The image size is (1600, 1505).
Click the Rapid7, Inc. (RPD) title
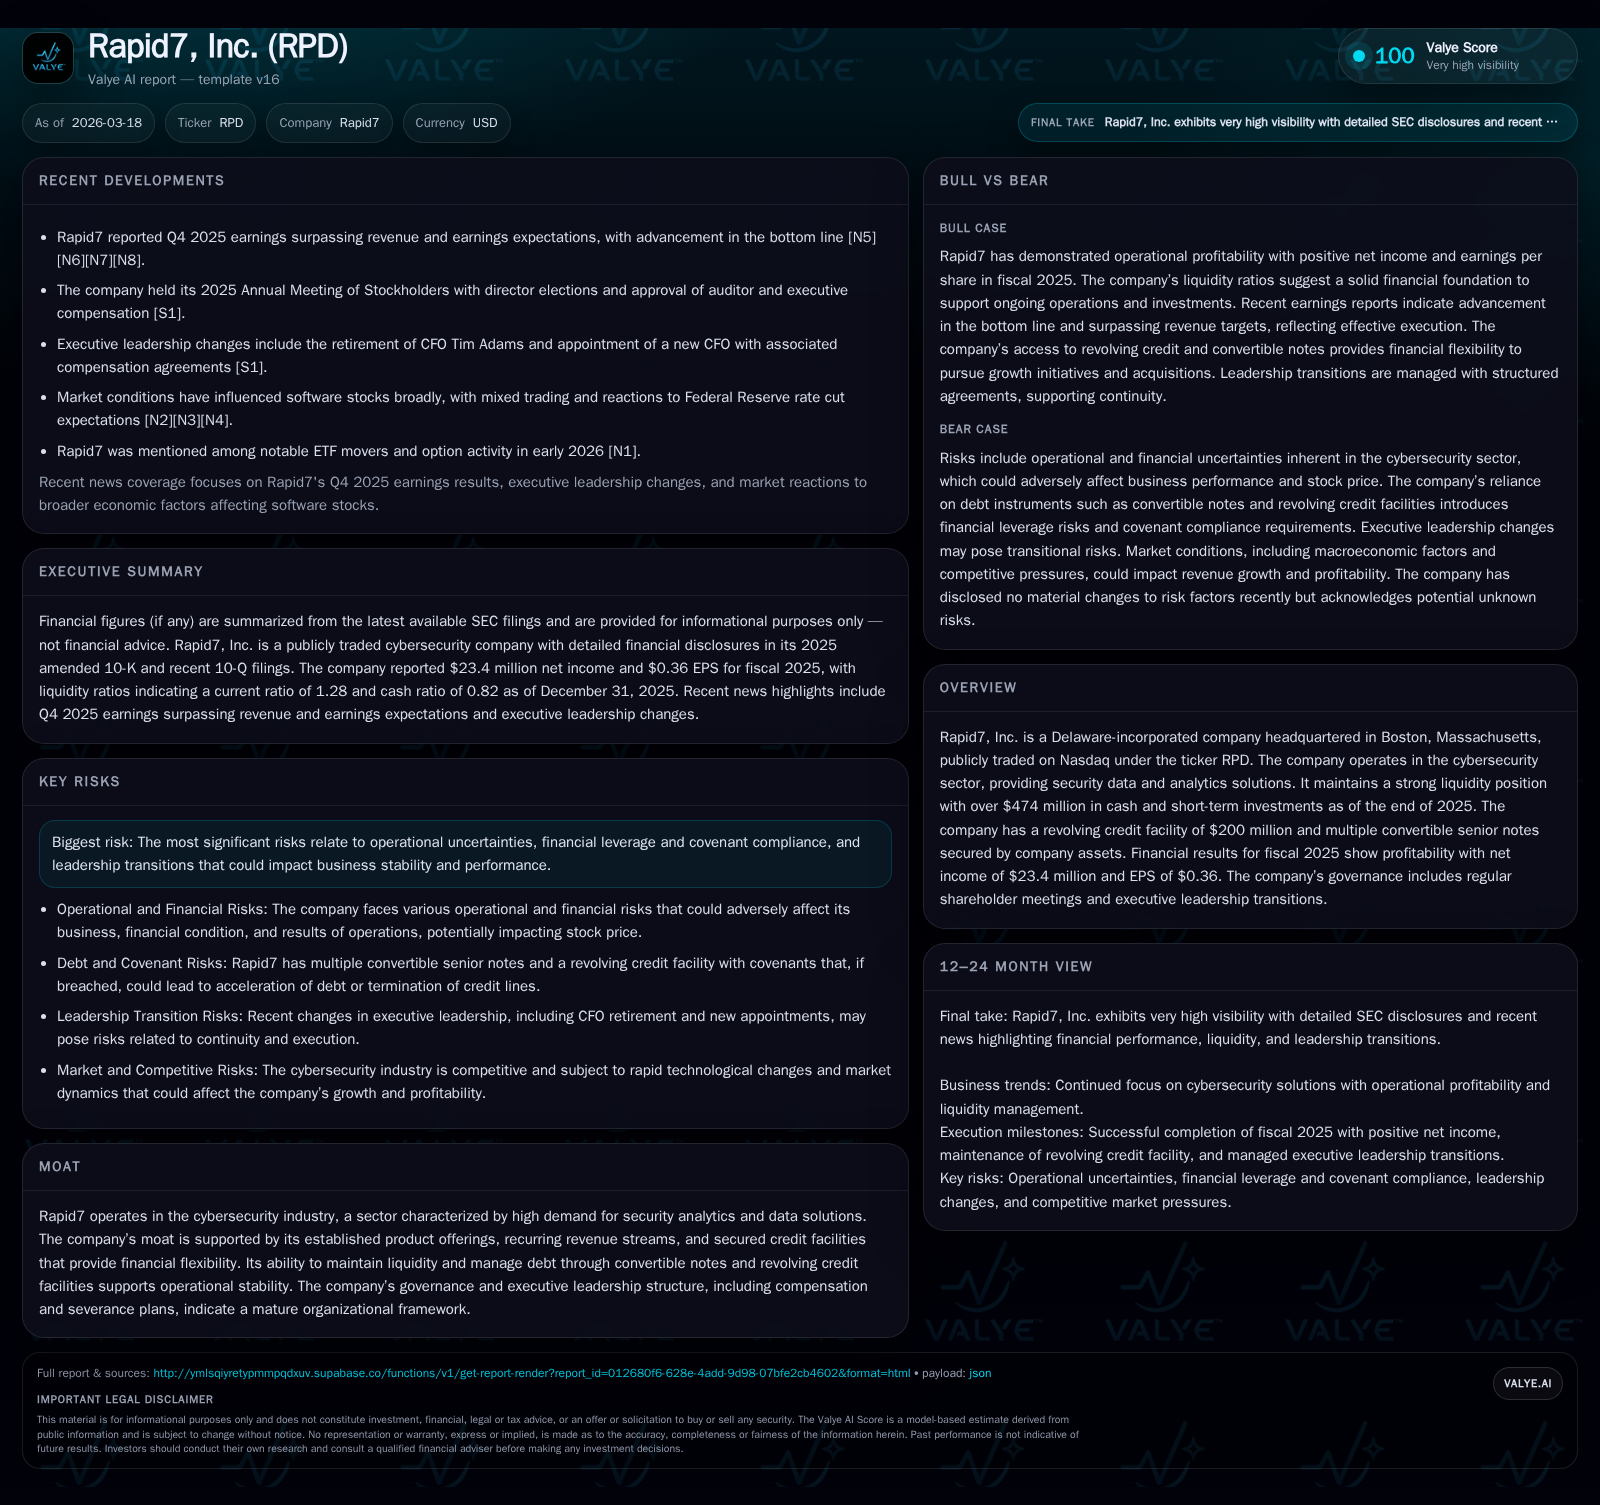[x=218, y=46]
